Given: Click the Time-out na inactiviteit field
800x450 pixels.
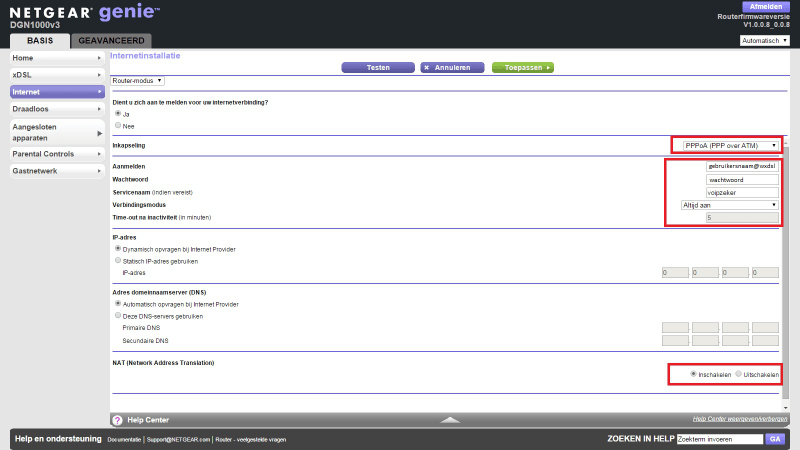Looking at the screenshot, I should pos(742,218).
